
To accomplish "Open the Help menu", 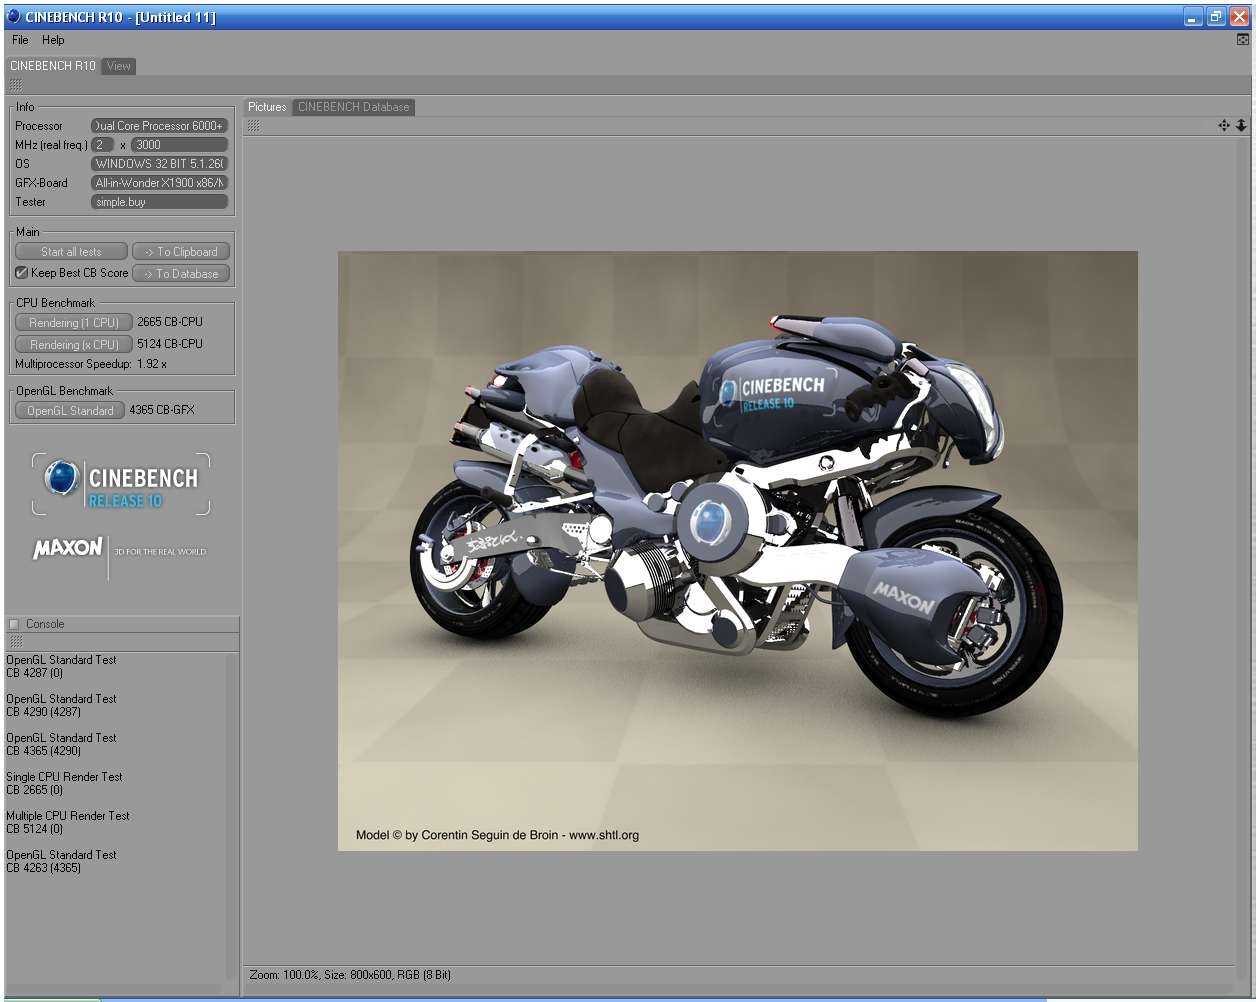I will [53, 40].
